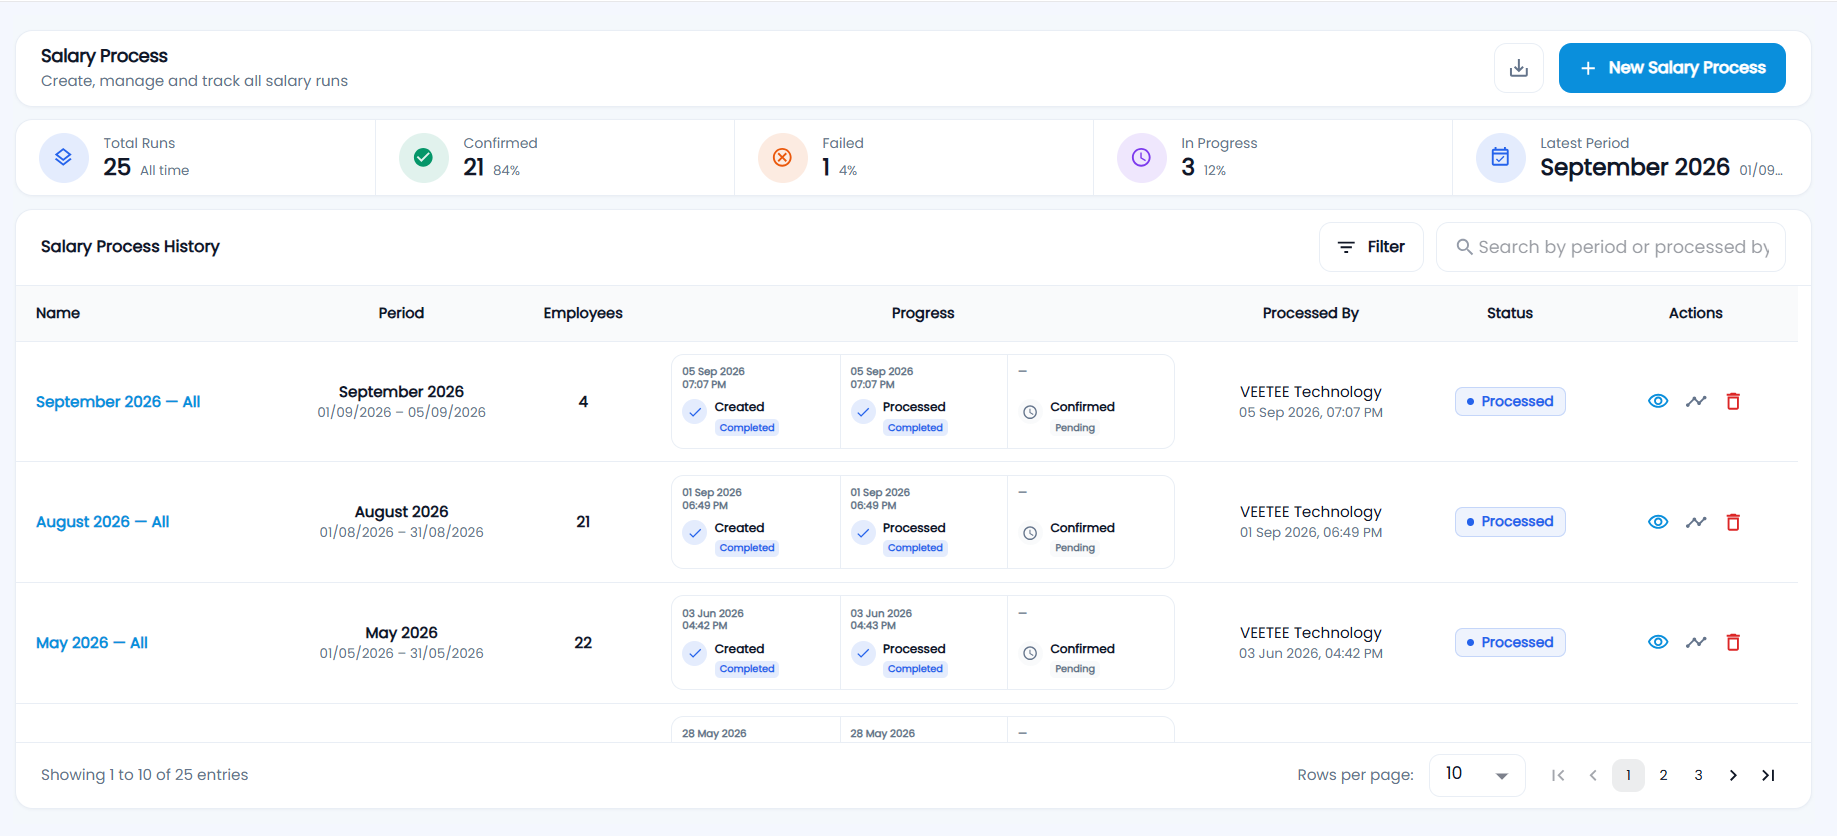This screenshot has width=1837, height=836.
Task: Delete the September 2026 salary run
Action: (1733, 401)
